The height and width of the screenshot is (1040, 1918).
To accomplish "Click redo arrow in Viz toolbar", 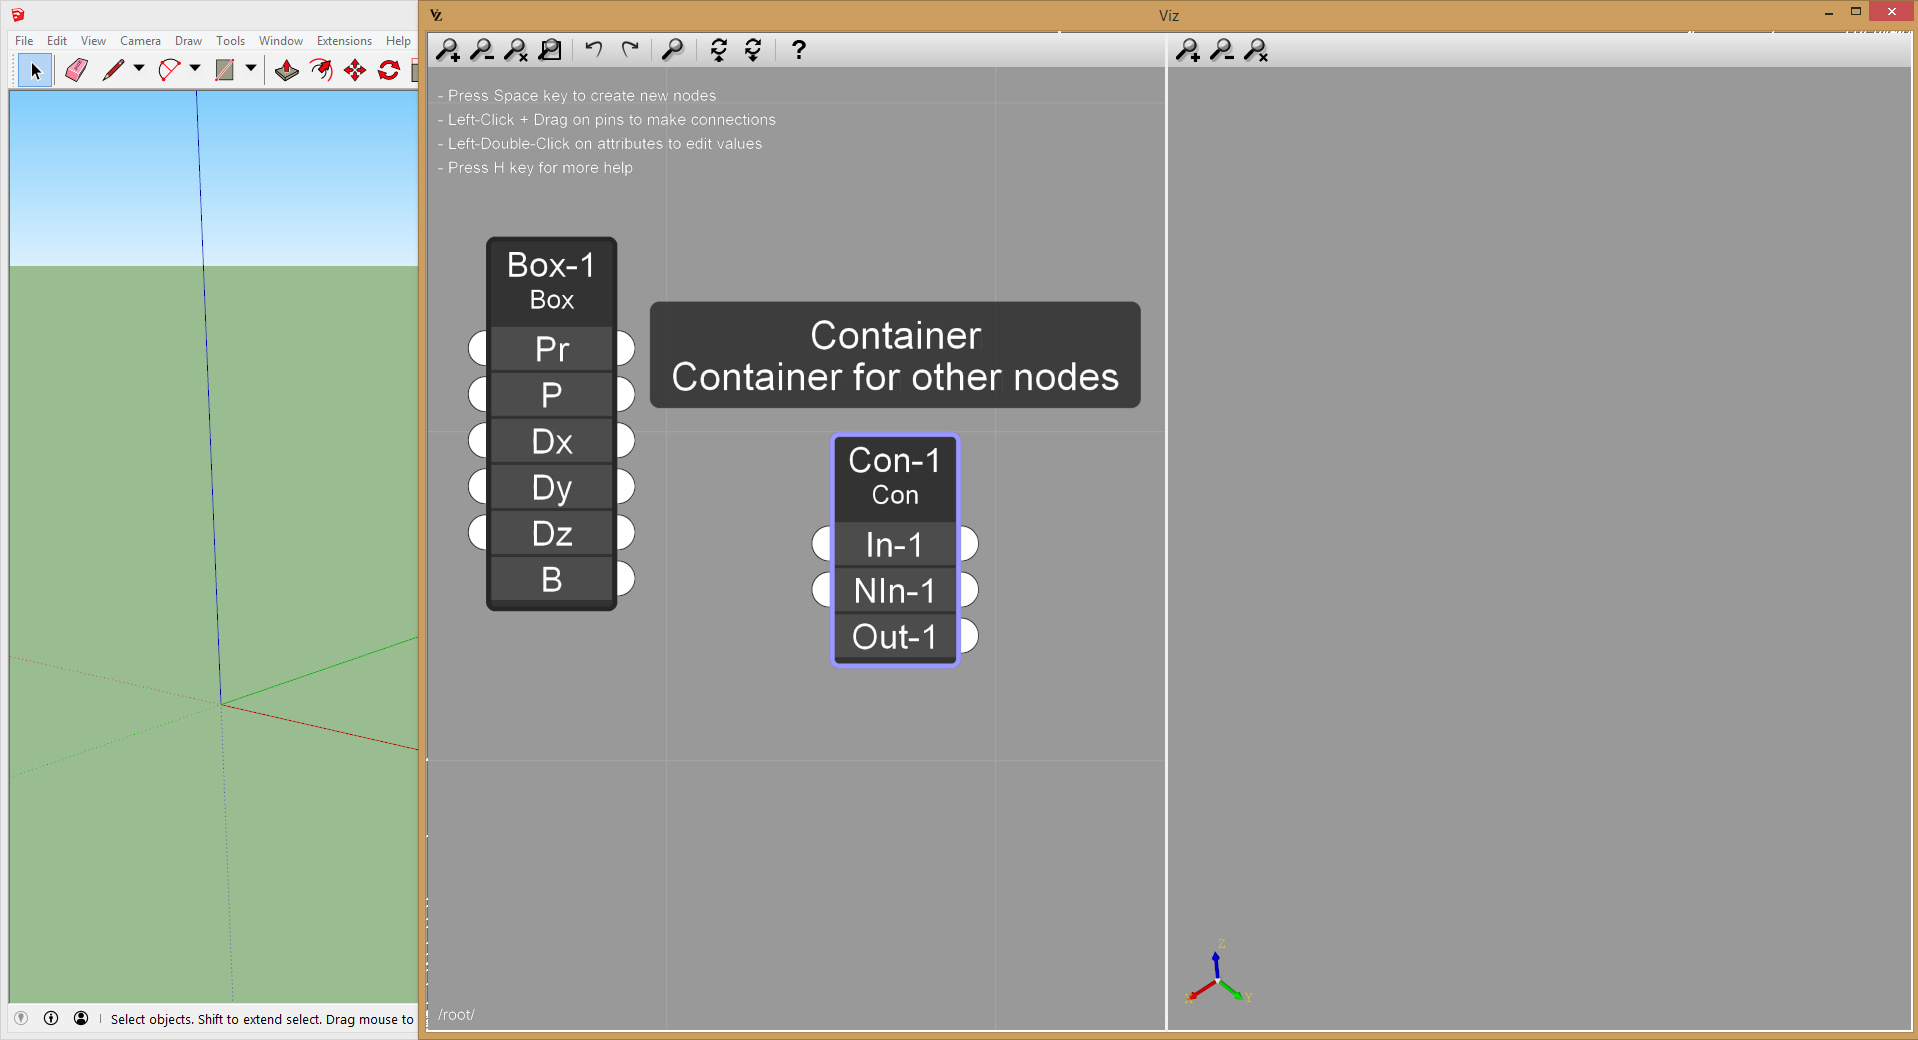I will click(x=630, y=49).
